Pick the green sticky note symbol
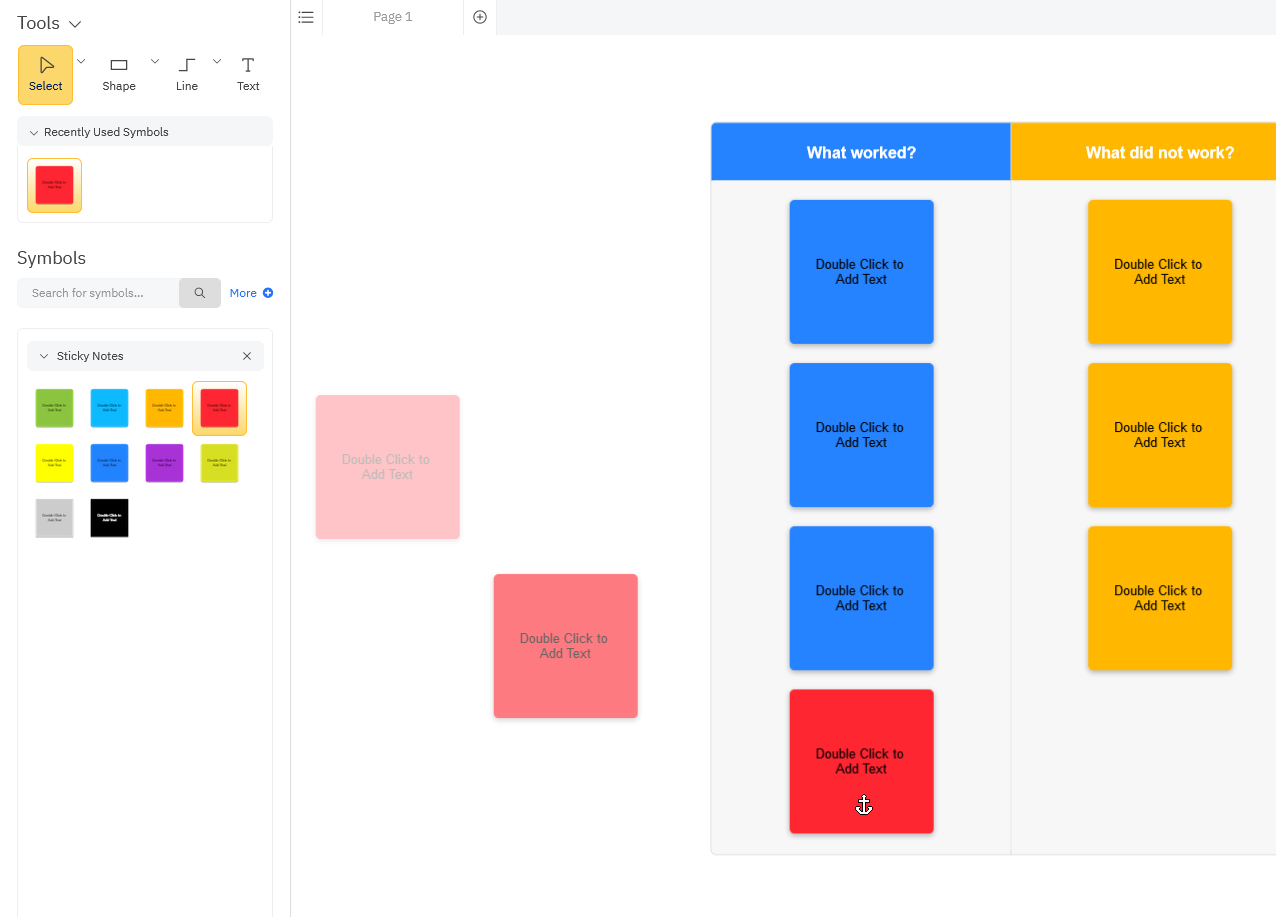 click(x=54, y=408)
